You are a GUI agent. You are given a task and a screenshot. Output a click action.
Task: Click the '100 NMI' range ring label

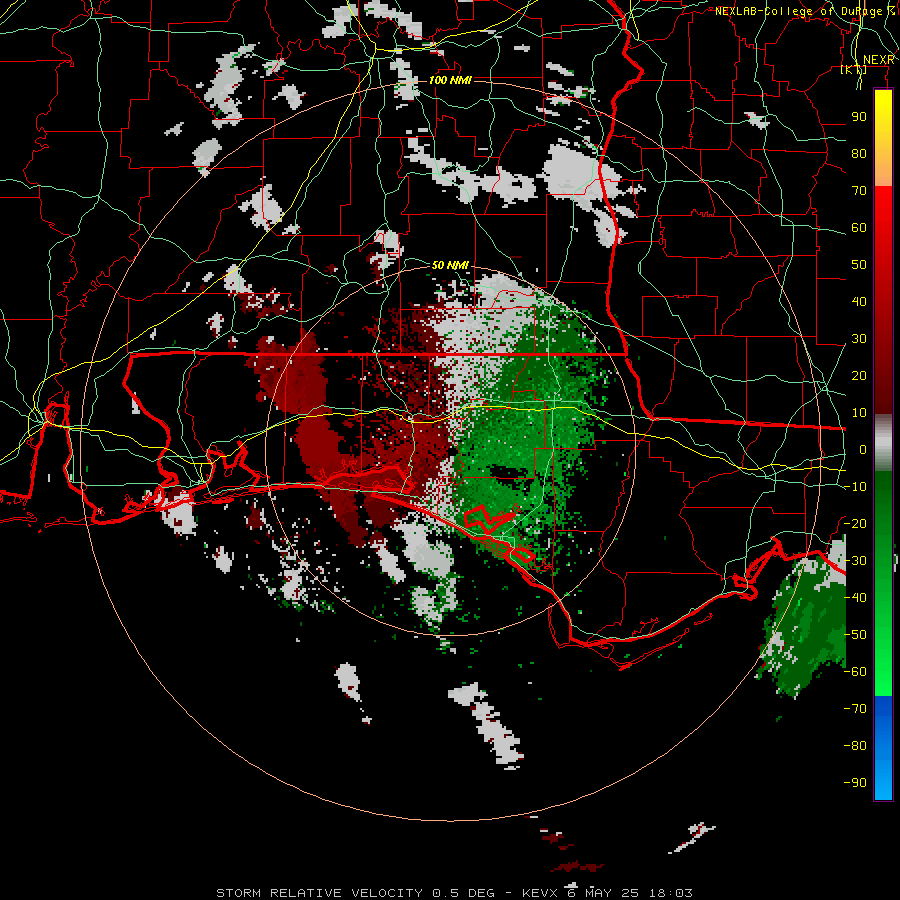(x=450, y=80)
